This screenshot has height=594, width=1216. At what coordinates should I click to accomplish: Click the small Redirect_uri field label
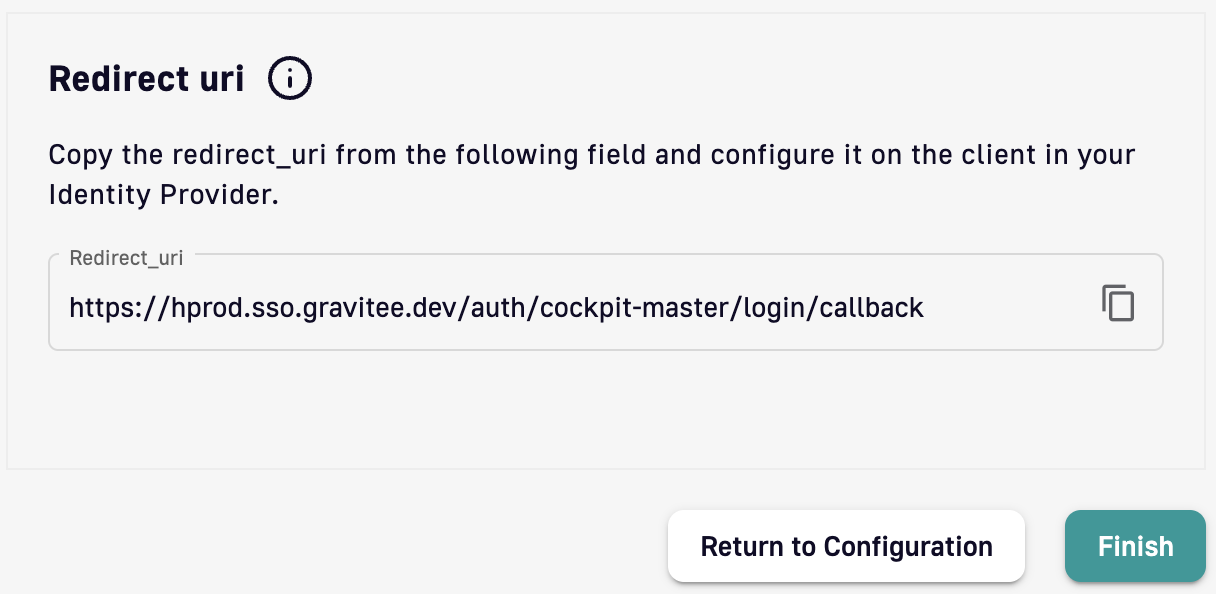tap(126, 257)
